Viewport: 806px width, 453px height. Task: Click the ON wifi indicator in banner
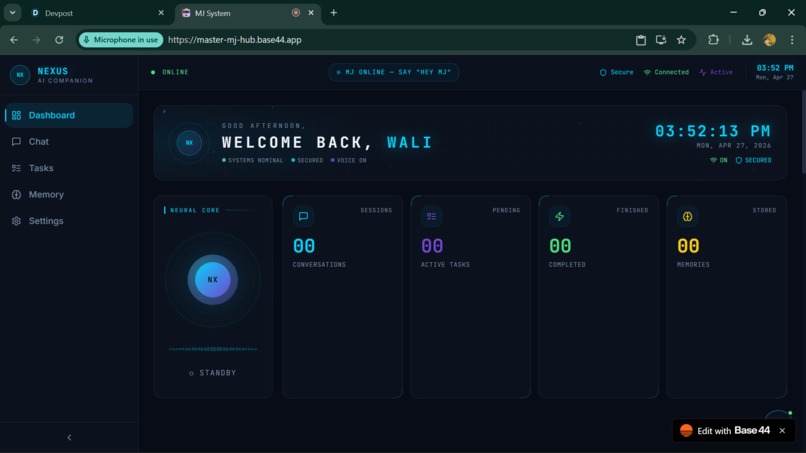[x=719, y=160]
